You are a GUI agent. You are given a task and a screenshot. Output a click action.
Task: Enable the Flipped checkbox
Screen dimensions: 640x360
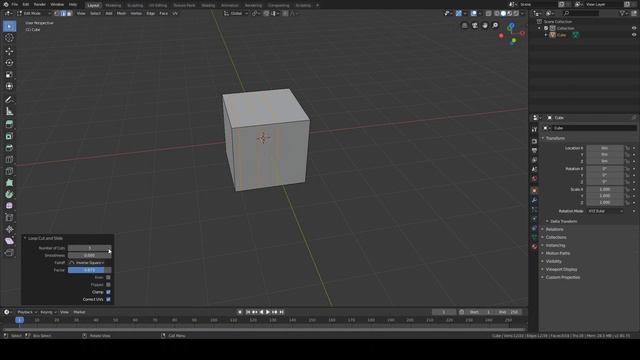[x=108, y=285]
